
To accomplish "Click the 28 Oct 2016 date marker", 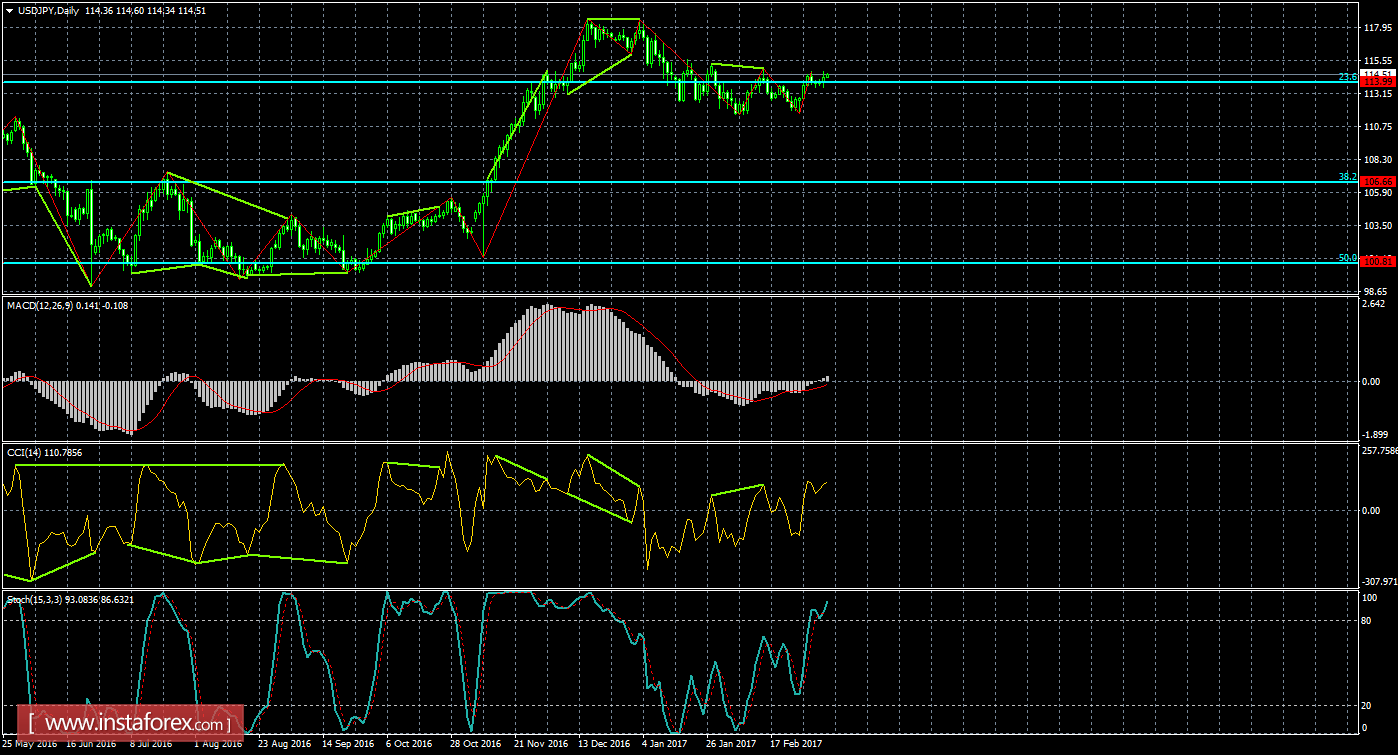I will click(475, 744).
